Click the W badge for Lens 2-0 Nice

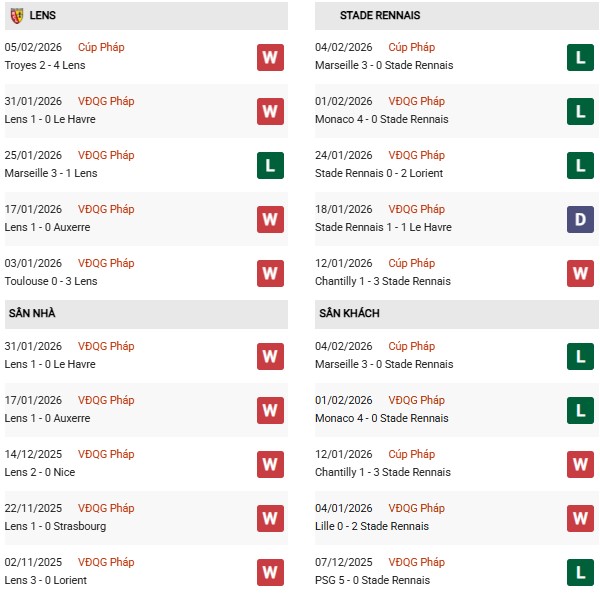pyautogui.click(x=270, y=464)
